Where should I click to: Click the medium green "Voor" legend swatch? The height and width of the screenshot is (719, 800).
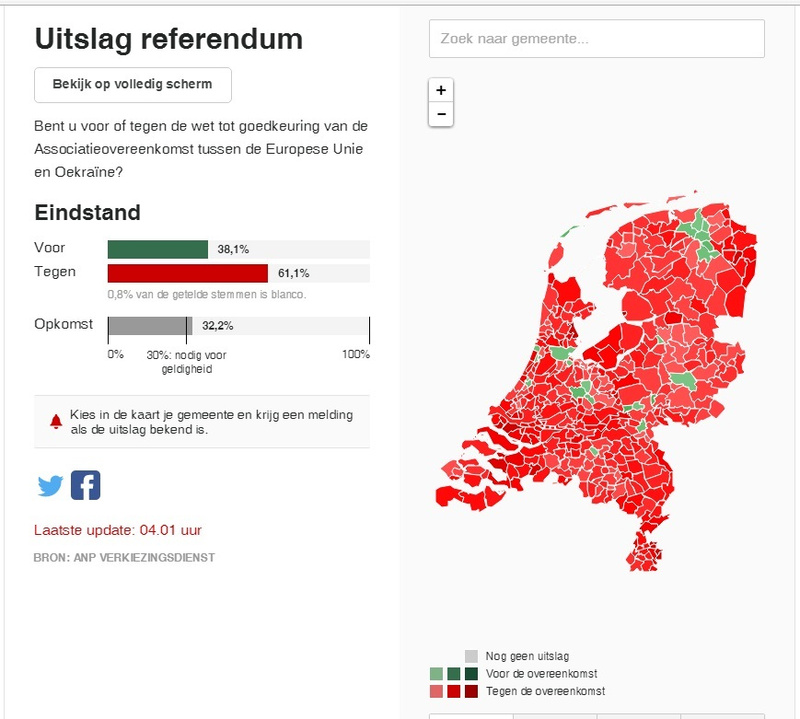coord(454,674)
